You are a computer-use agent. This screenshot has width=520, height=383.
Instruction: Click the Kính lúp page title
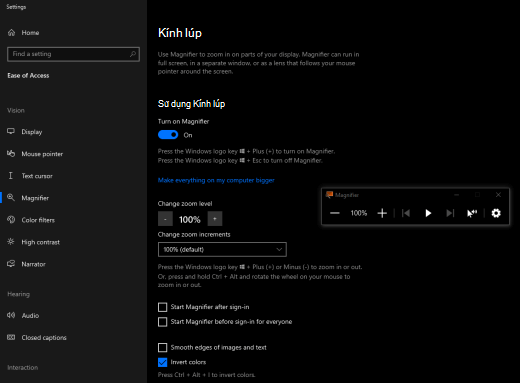click(x=180, y=33)
